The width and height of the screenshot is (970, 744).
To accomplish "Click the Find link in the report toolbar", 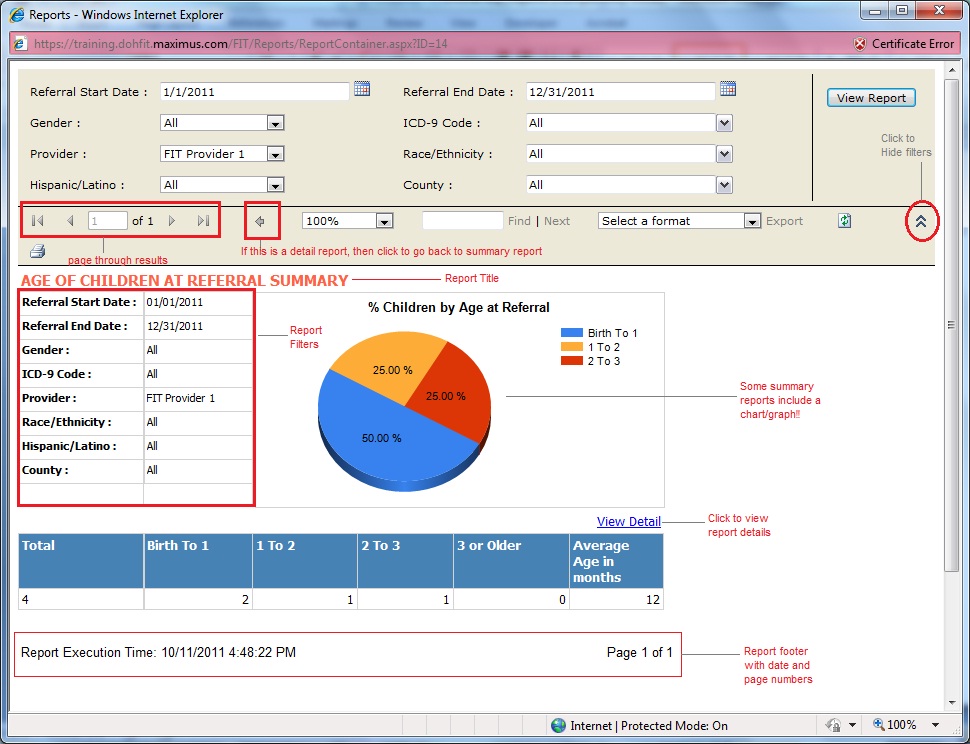I will click(x=519, y=221).
